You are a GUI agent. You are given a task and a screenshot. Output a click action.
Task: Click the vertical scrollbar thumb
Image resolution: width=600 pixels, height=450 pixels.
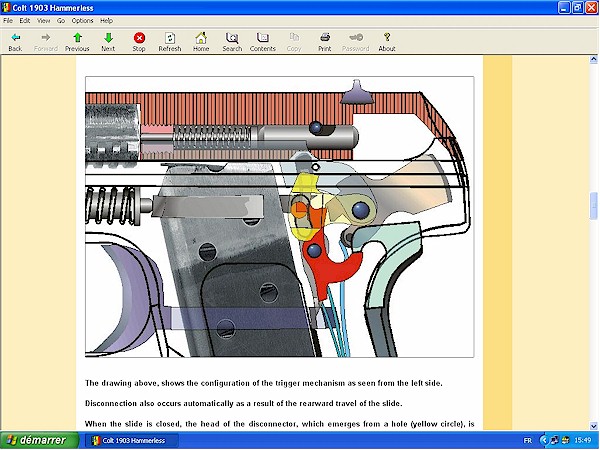point(593,206)
